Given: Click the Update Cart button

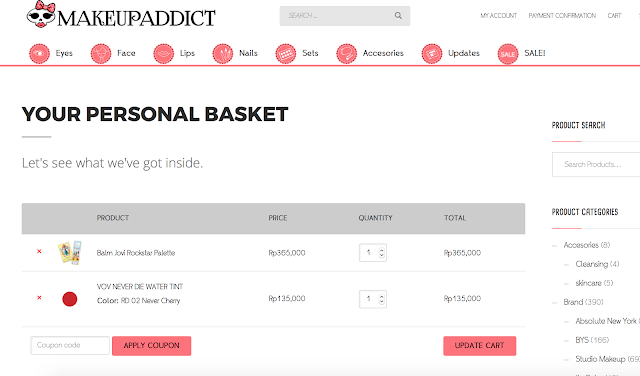Looking at the screenshot, I should [480, 346].
